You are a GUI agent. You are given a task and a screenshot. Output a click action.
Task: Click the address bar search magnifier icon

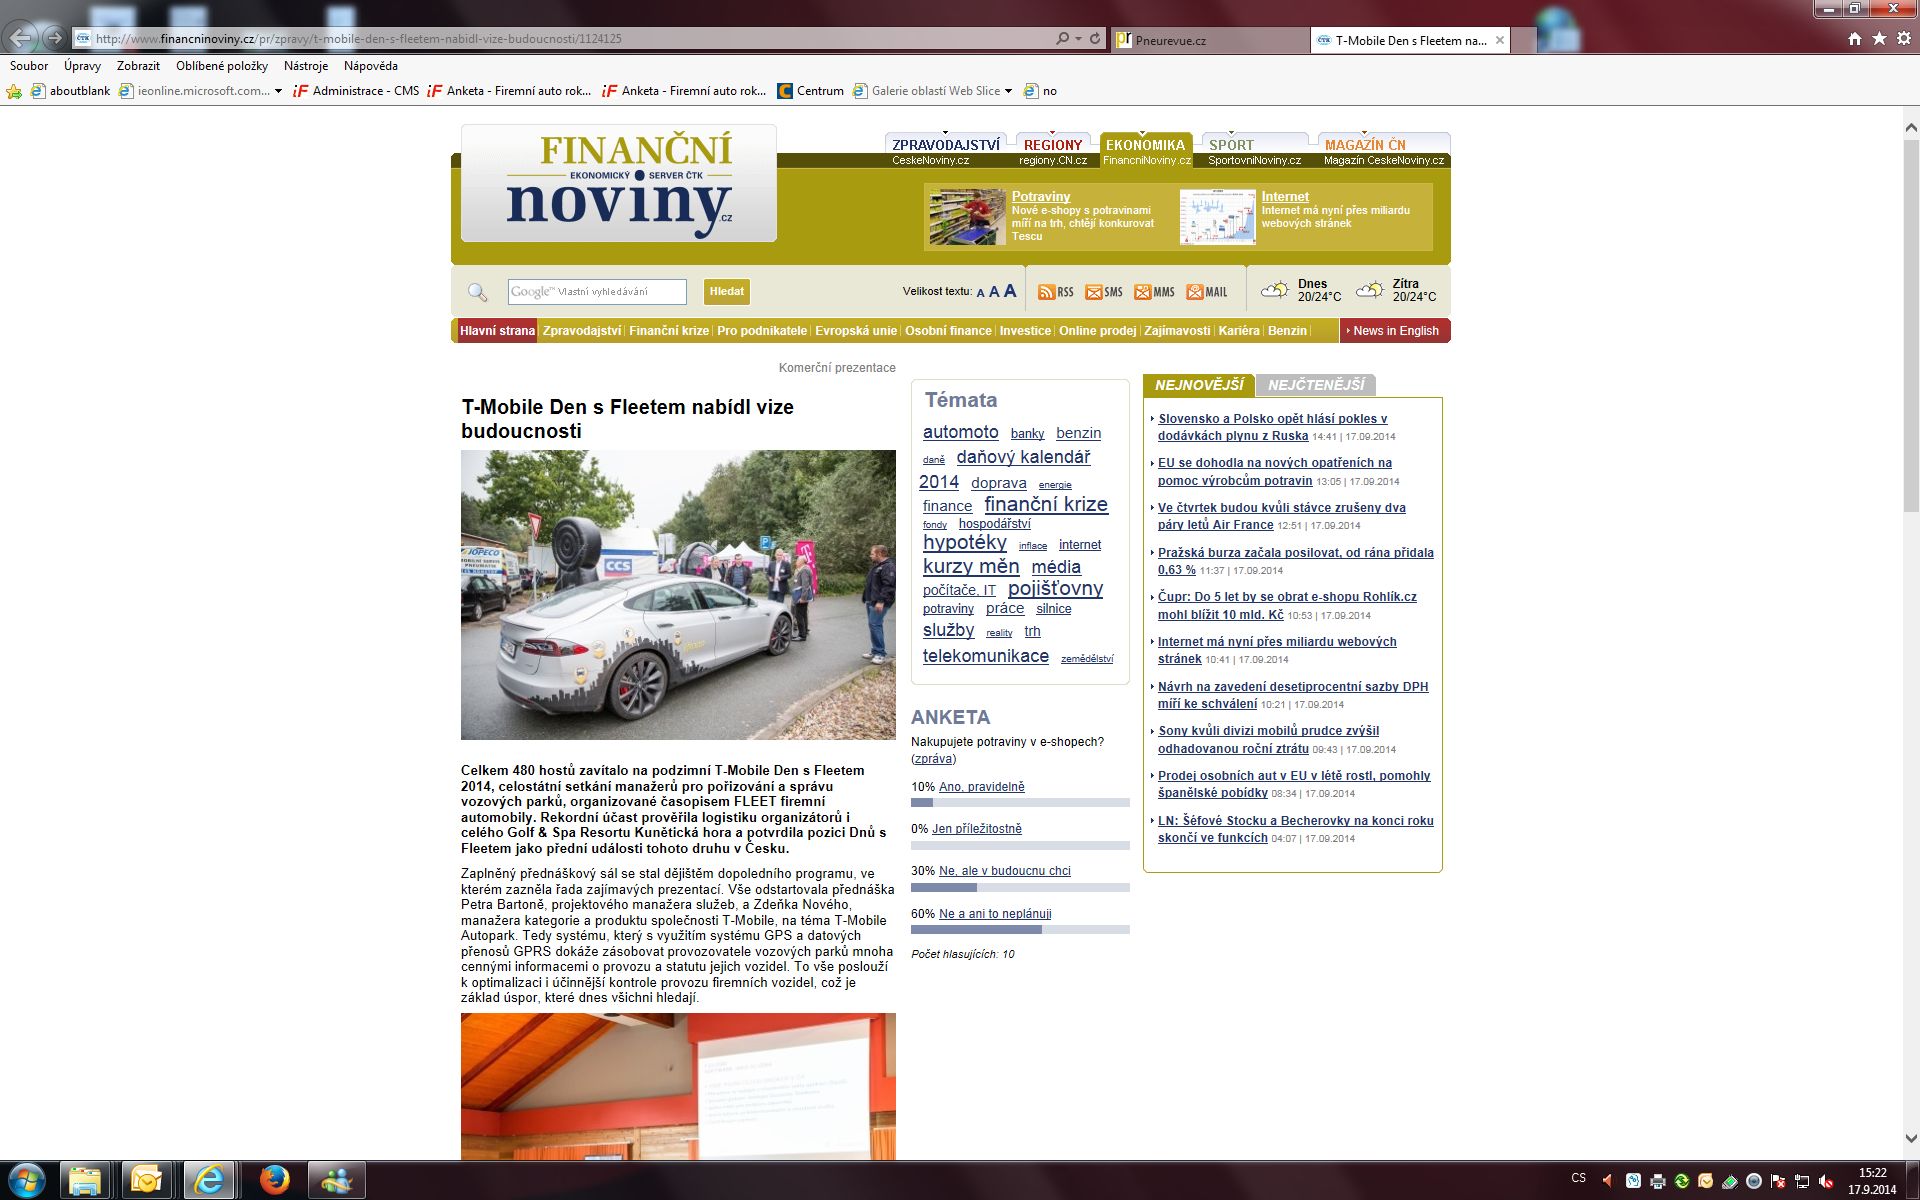(1062, 39)
